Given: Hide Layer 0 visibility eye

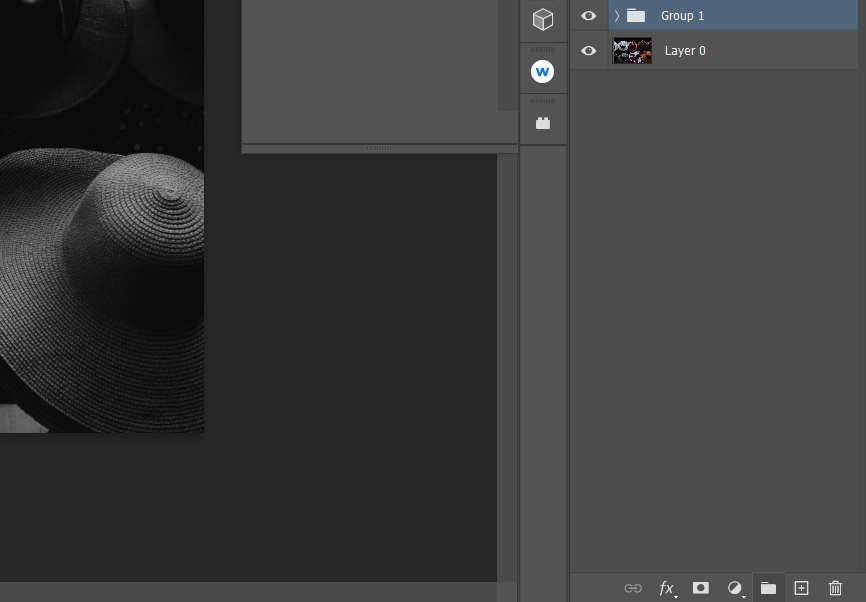Looking at the screenshot, I should [x=589, y=50].
